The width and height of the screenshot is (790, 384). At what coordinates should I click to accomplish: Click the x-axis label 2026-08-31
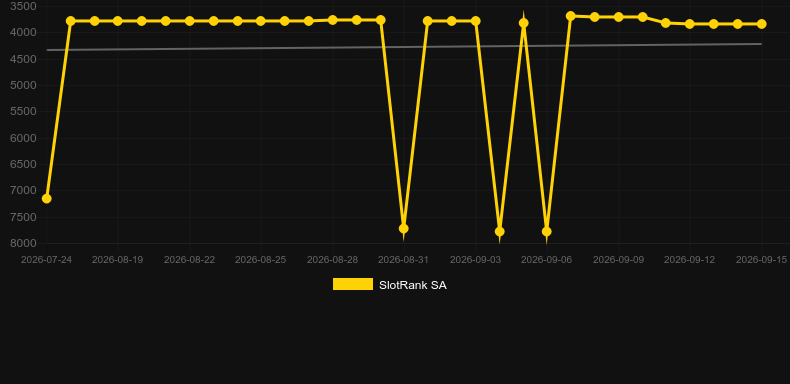(404, 260)
